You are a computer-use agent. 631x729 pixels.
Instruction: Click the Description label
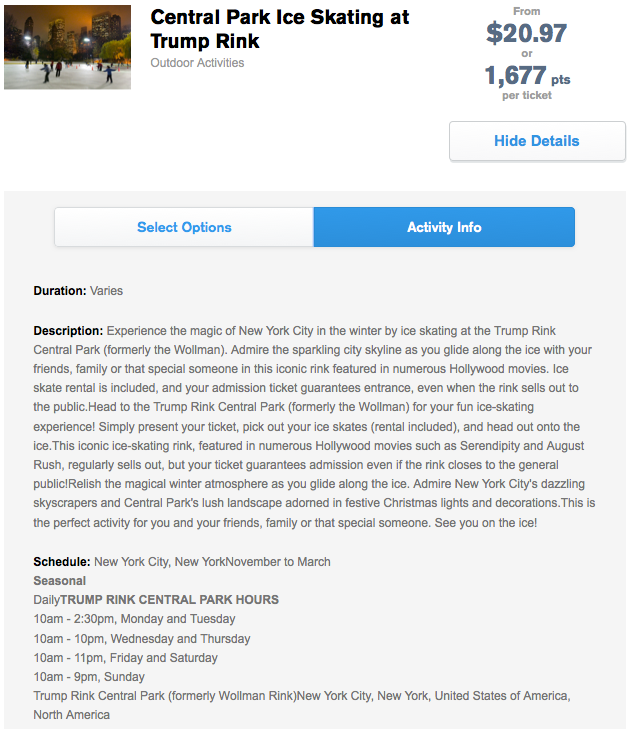pyautogui.click(x=68, y=330)
